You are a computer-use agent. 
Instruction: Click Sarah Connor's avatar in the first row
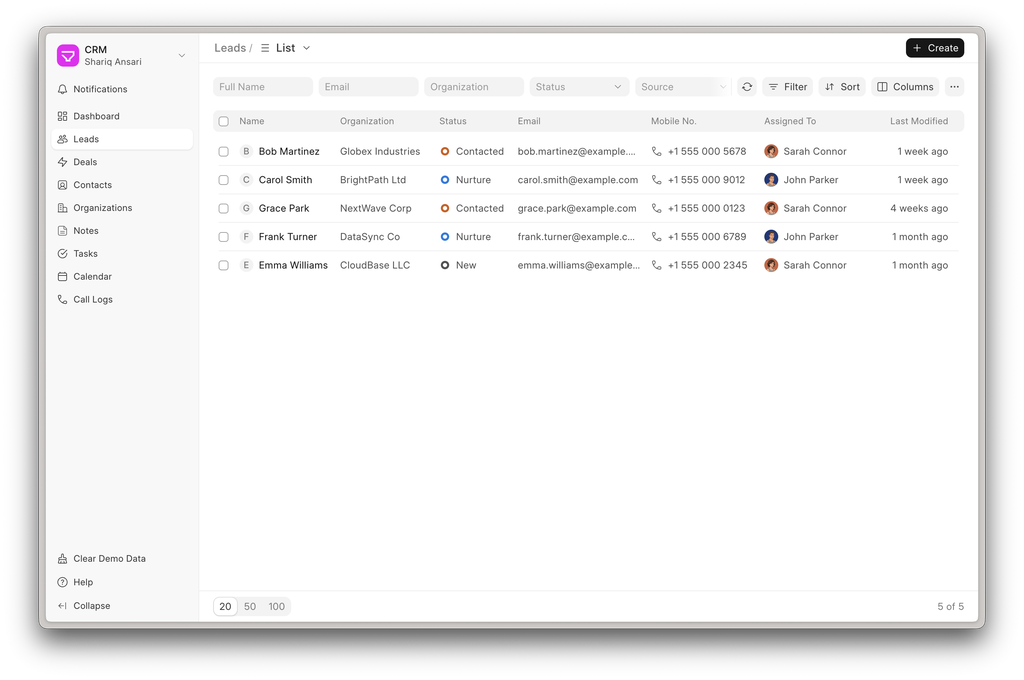[771, 152]
